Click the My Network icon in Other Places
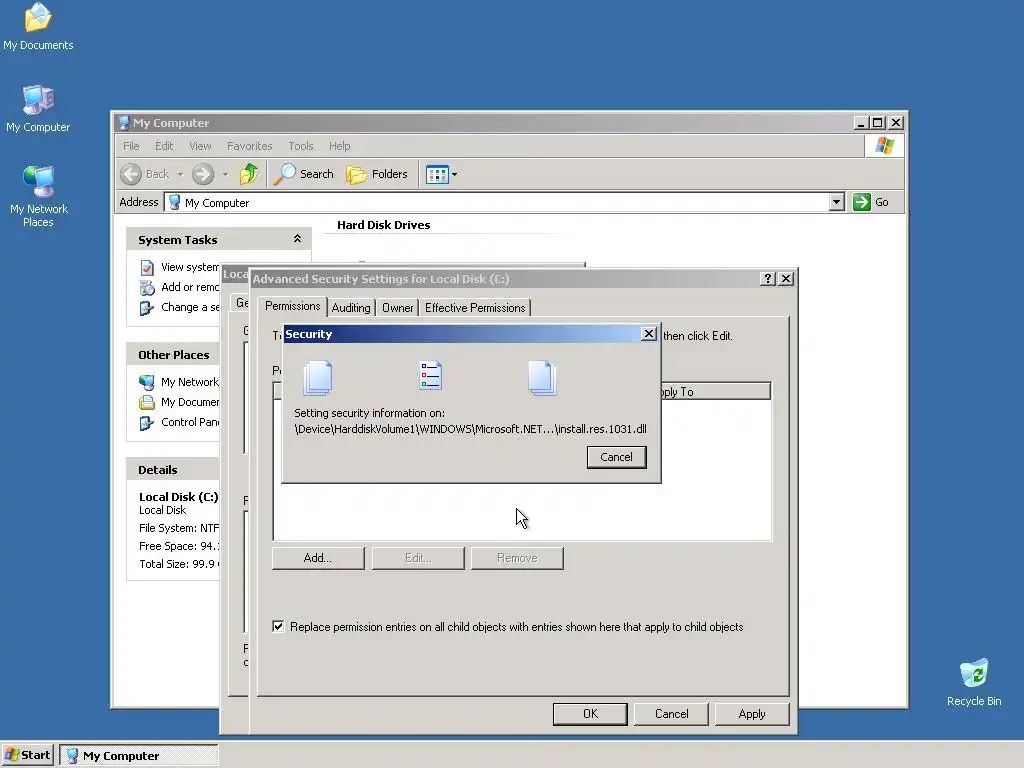 (x=147, y=382)
